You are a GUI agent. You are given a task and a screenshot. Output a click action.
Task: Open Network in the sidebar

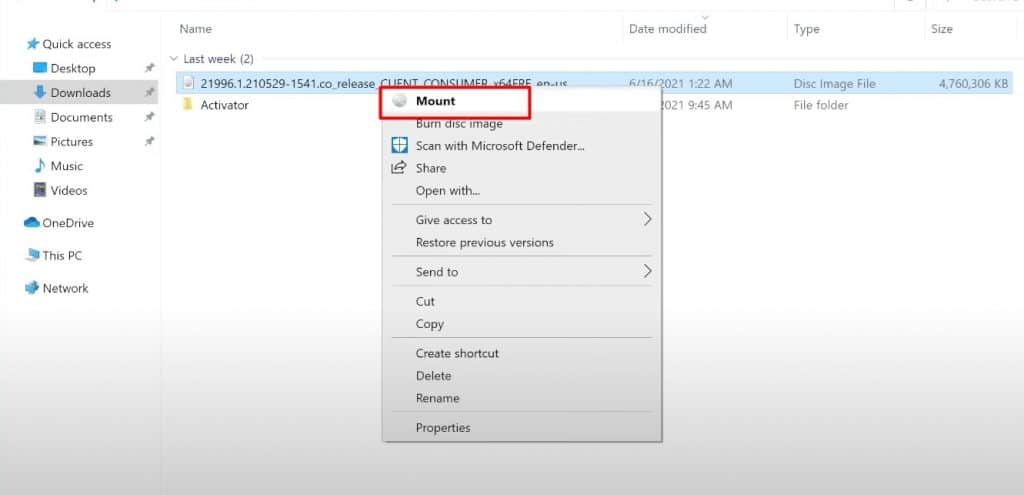(x=65, y=288)
